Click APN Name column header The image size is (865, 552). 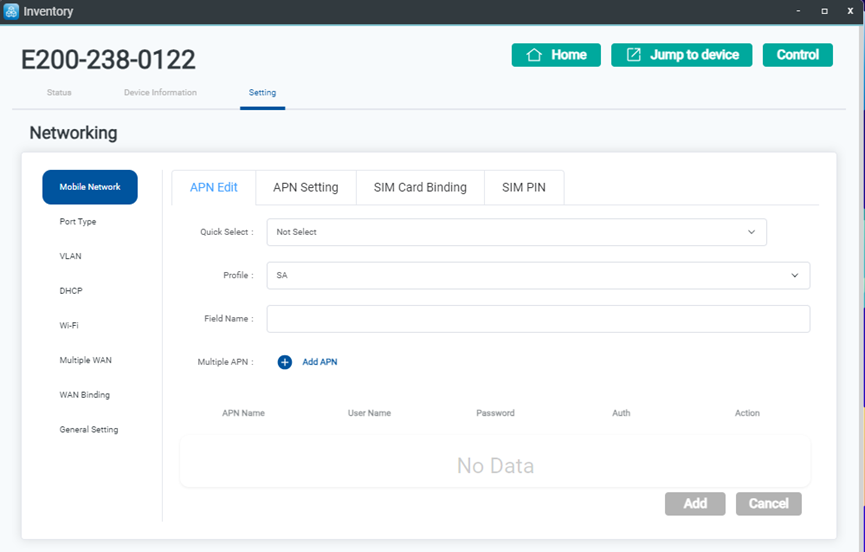click(243, 413)
